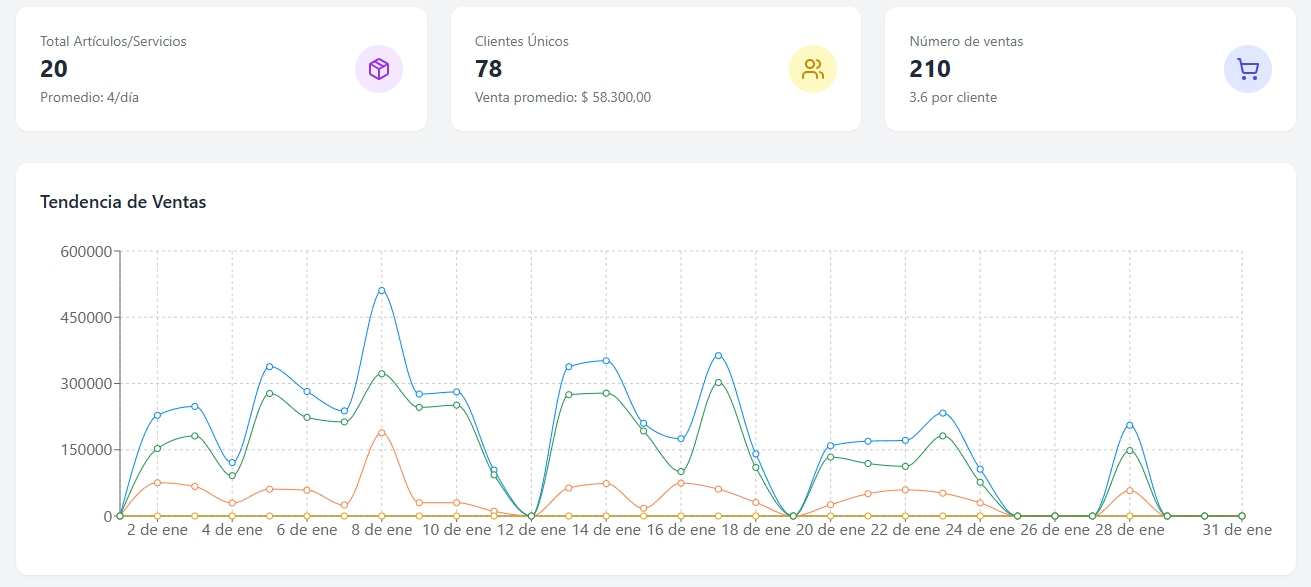Image resolution: width=1311 pixels, height=587 pixels.
Task: Click the purple box icon for Total Artículos/Servicios
Action: click(379, 69)
